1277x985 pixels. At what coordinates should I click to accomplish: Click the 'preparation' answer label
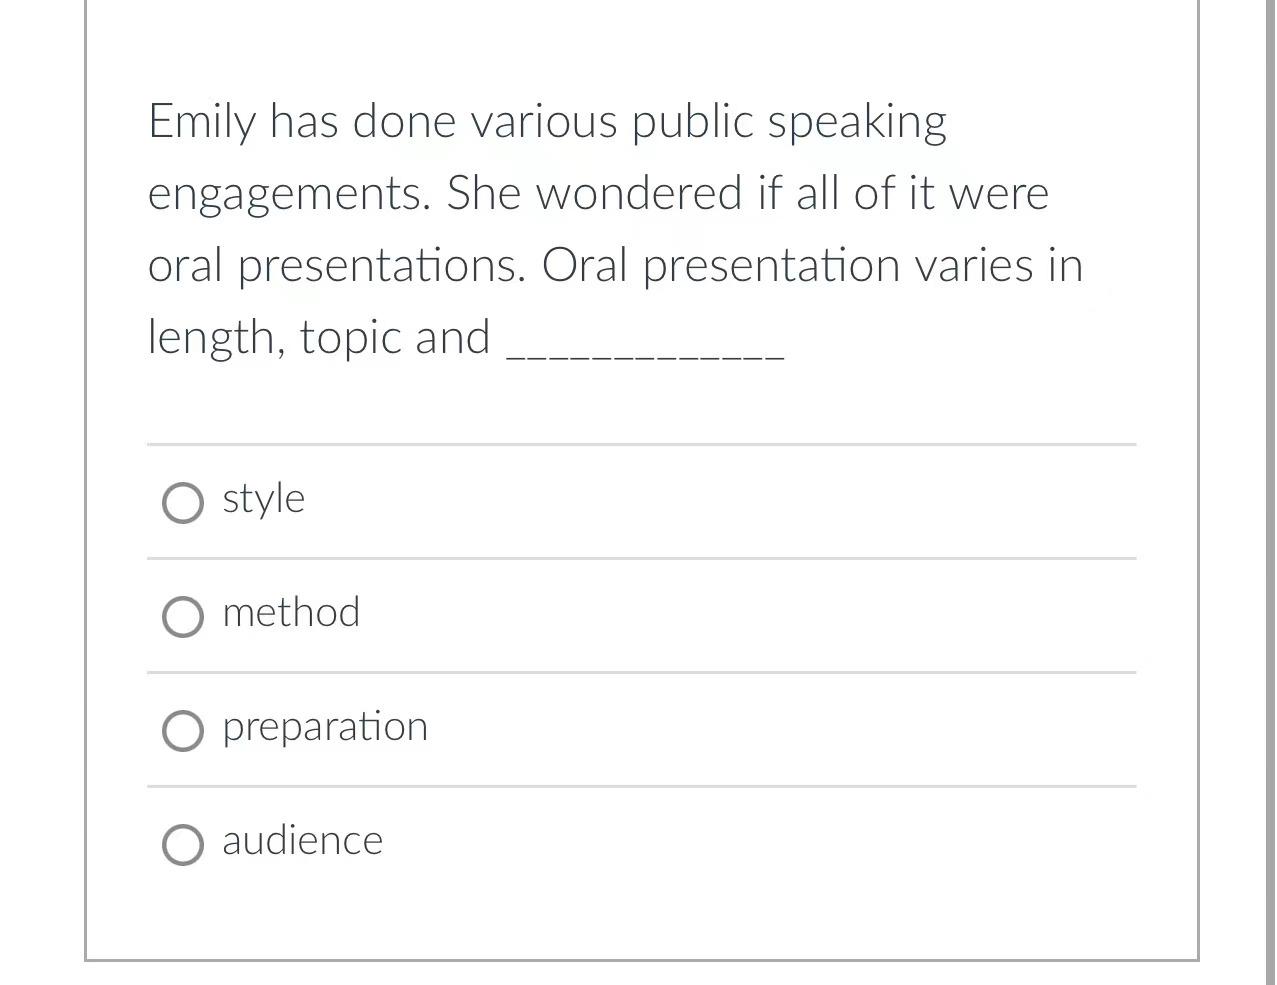(x=325, y=727)
